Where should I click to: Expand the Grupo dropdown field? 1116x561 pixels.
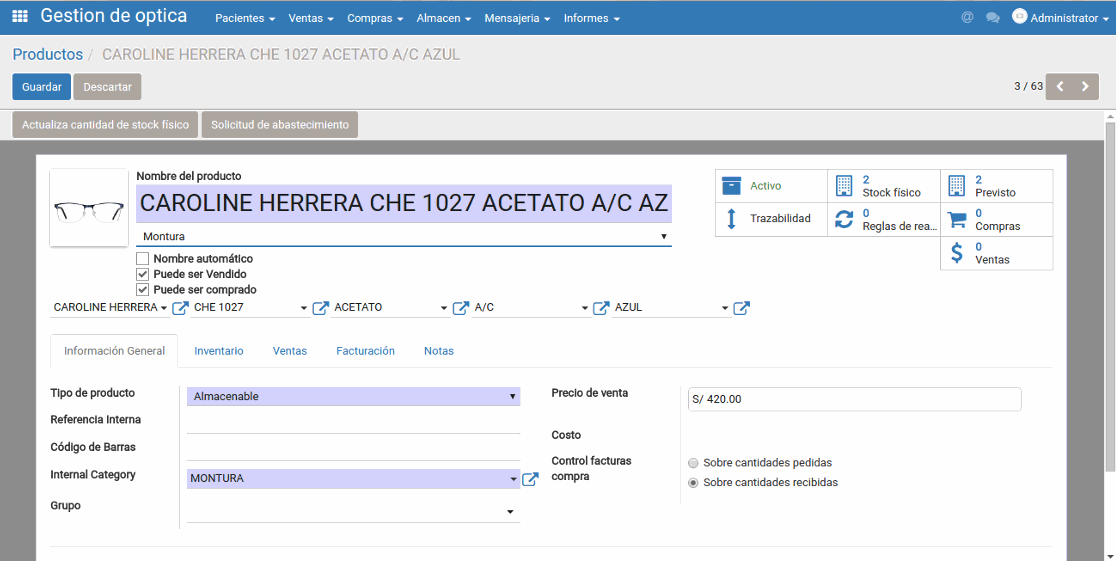pos(353,512)
